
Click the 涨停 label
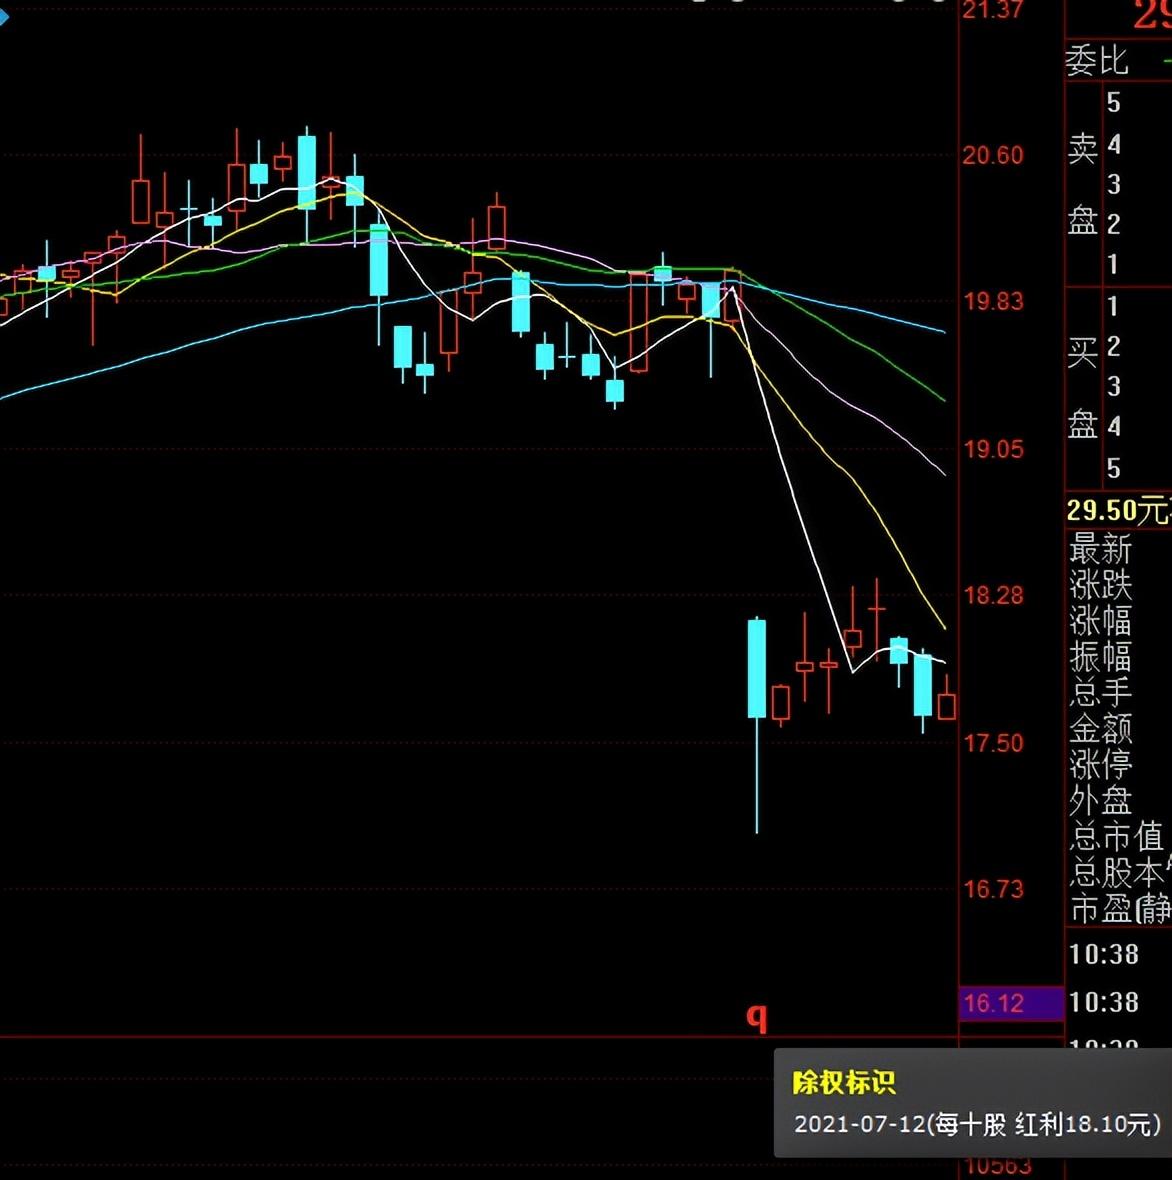coord(1100,765)
